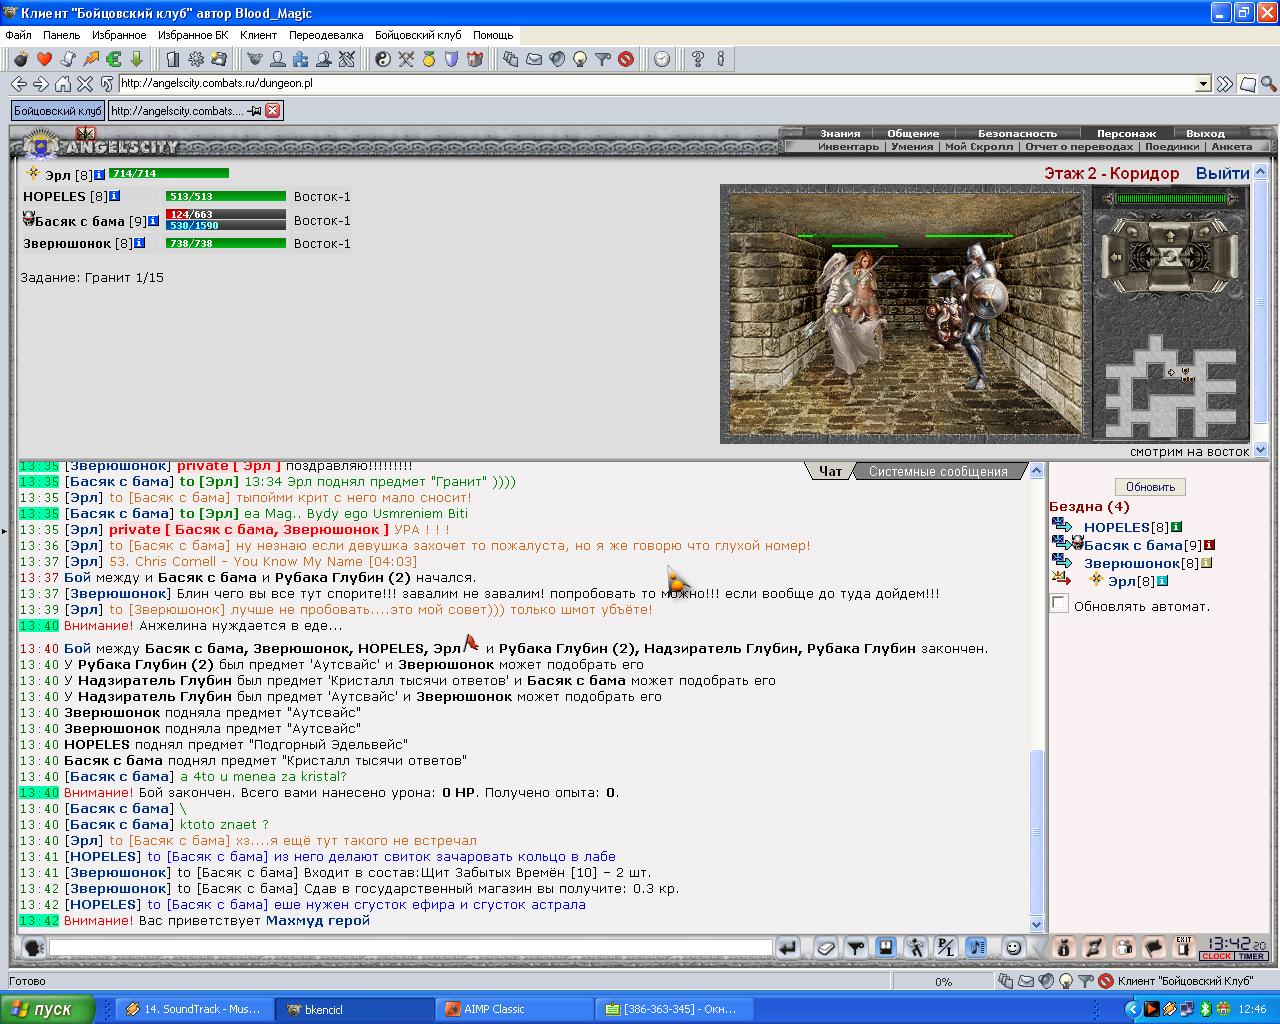Click the Clock Timer display
This screenshot has width=1280, height=1024.
[1234, 947]
